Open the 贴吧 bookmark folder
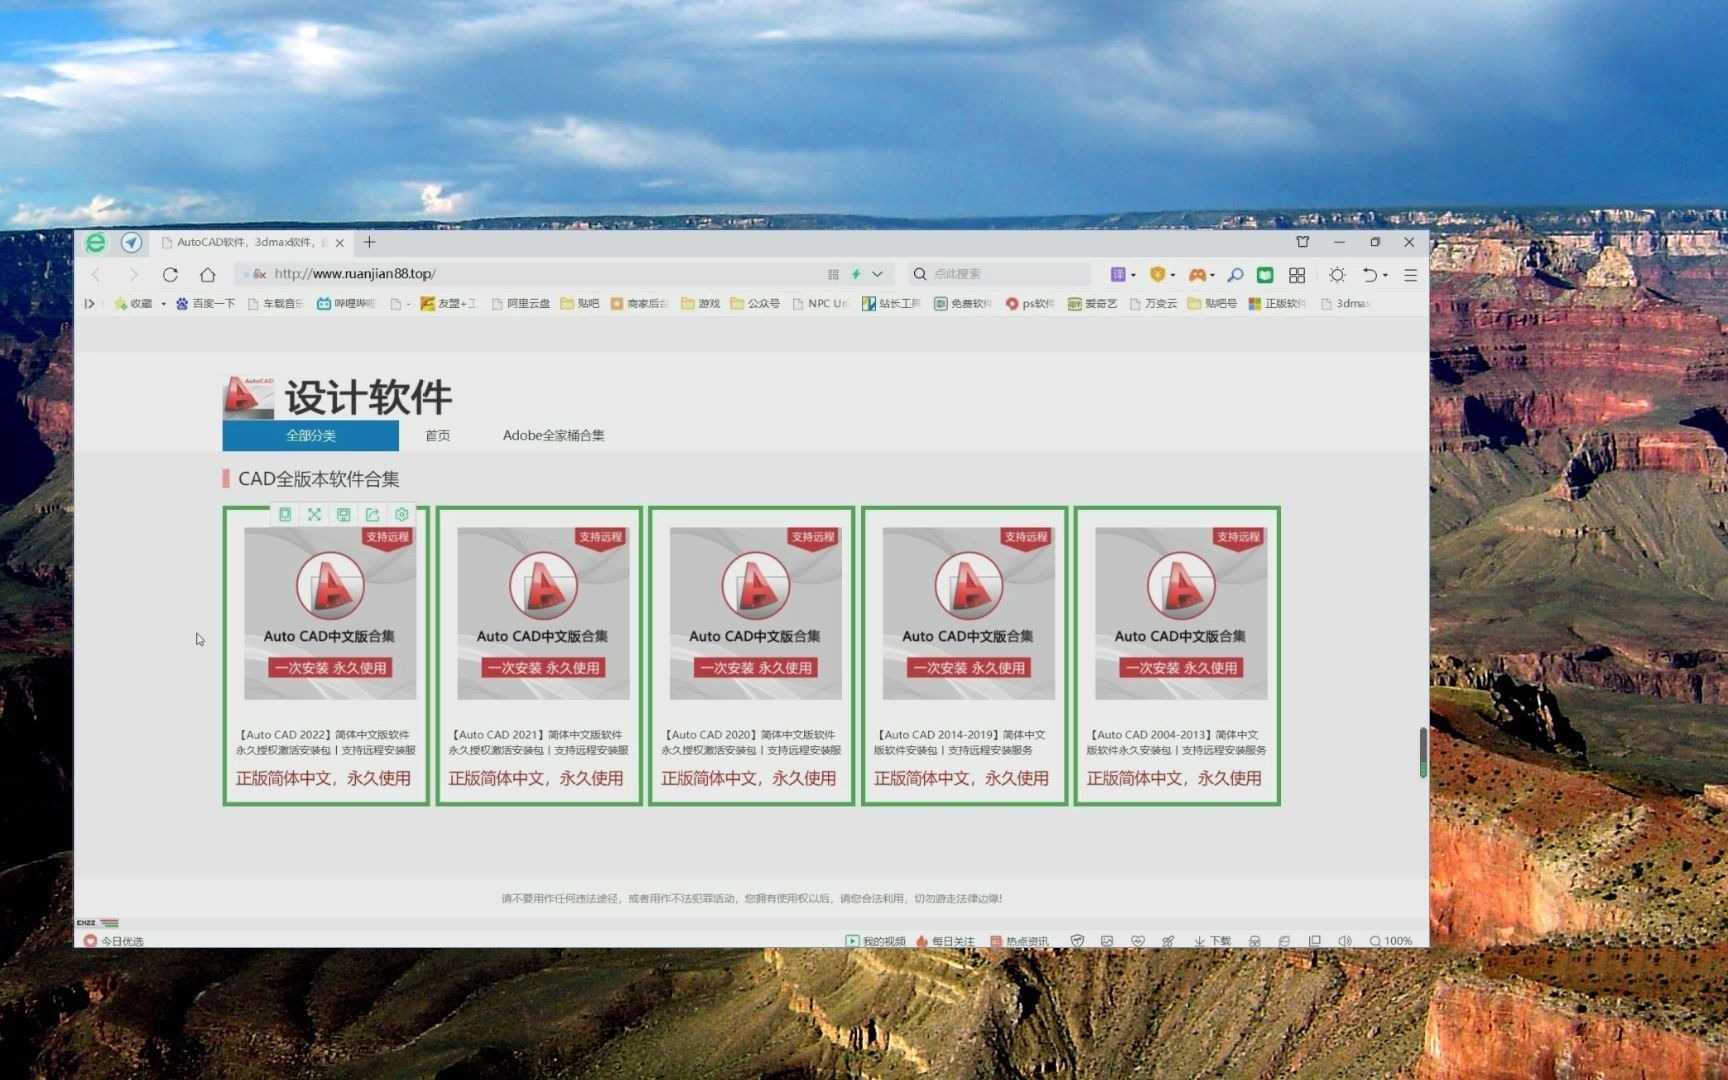 (x=580, y=303)
